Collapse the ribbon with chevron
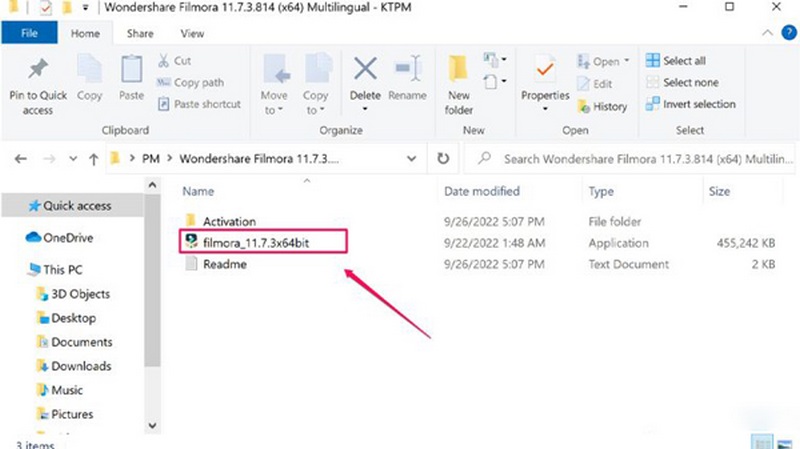The width and height of the screenshot is (800, 449). 767,33
